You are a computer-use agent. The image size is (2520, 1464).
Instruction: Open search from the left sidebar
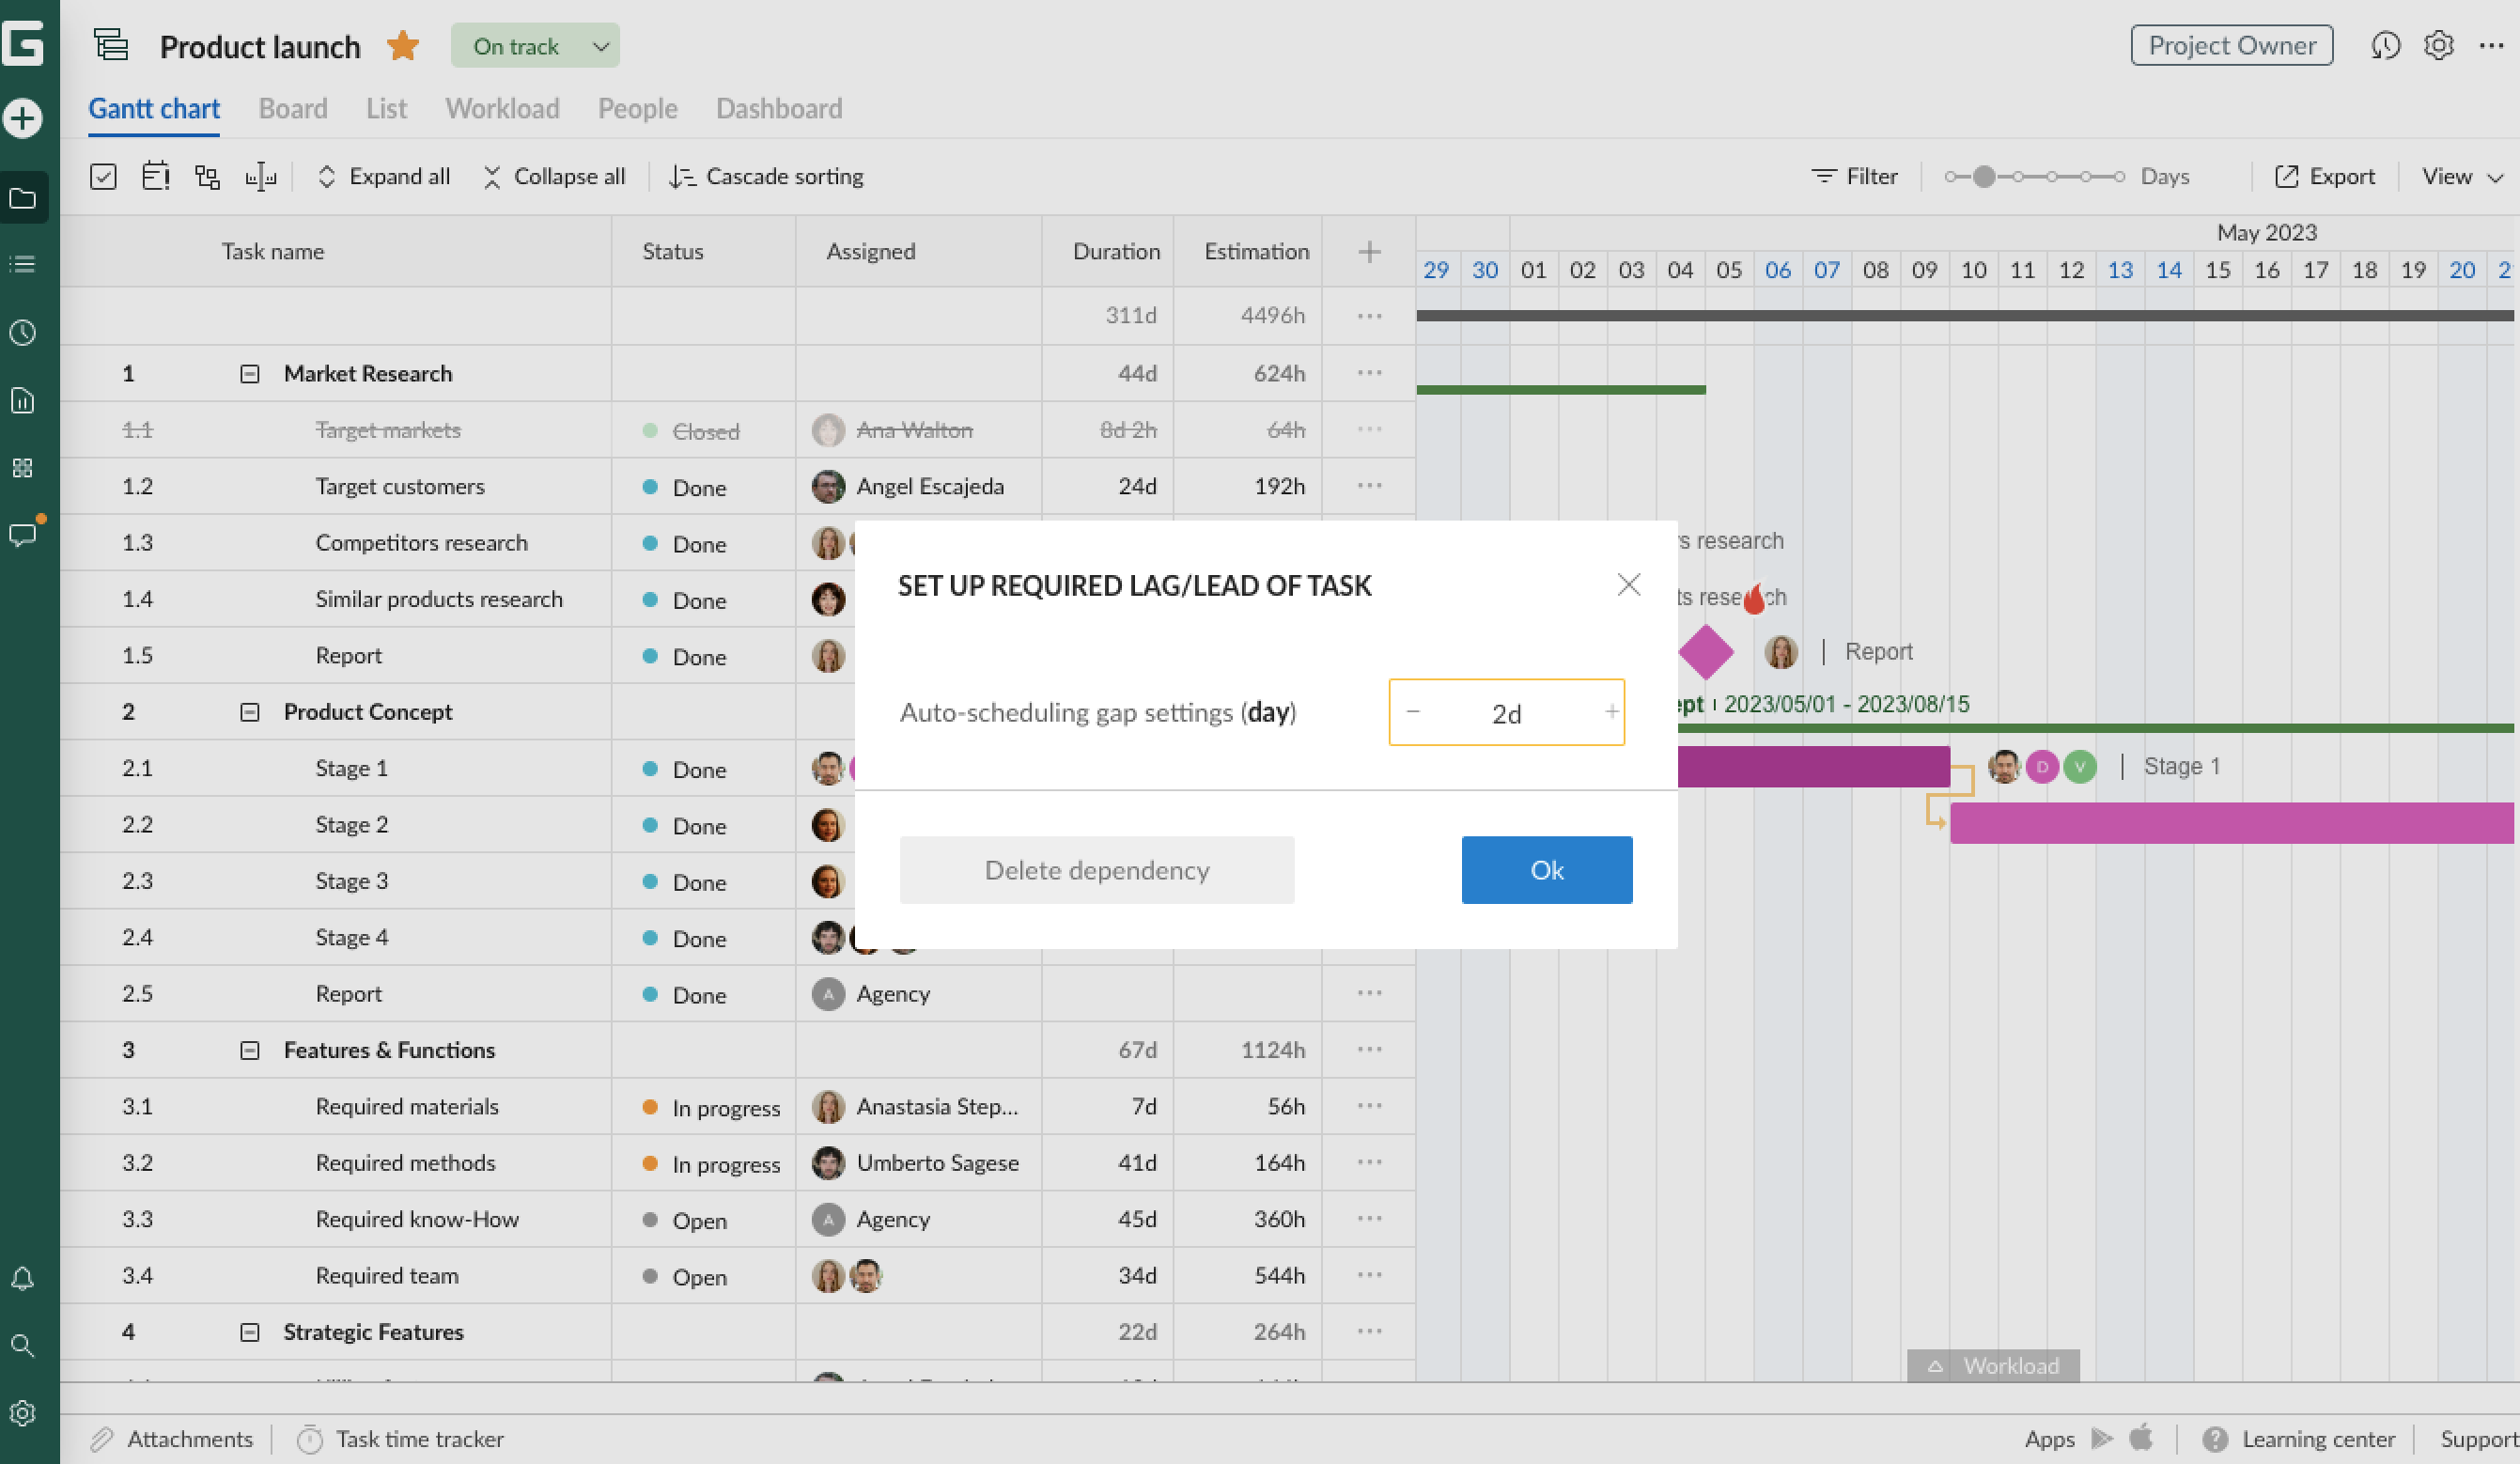coord(23,1346)
